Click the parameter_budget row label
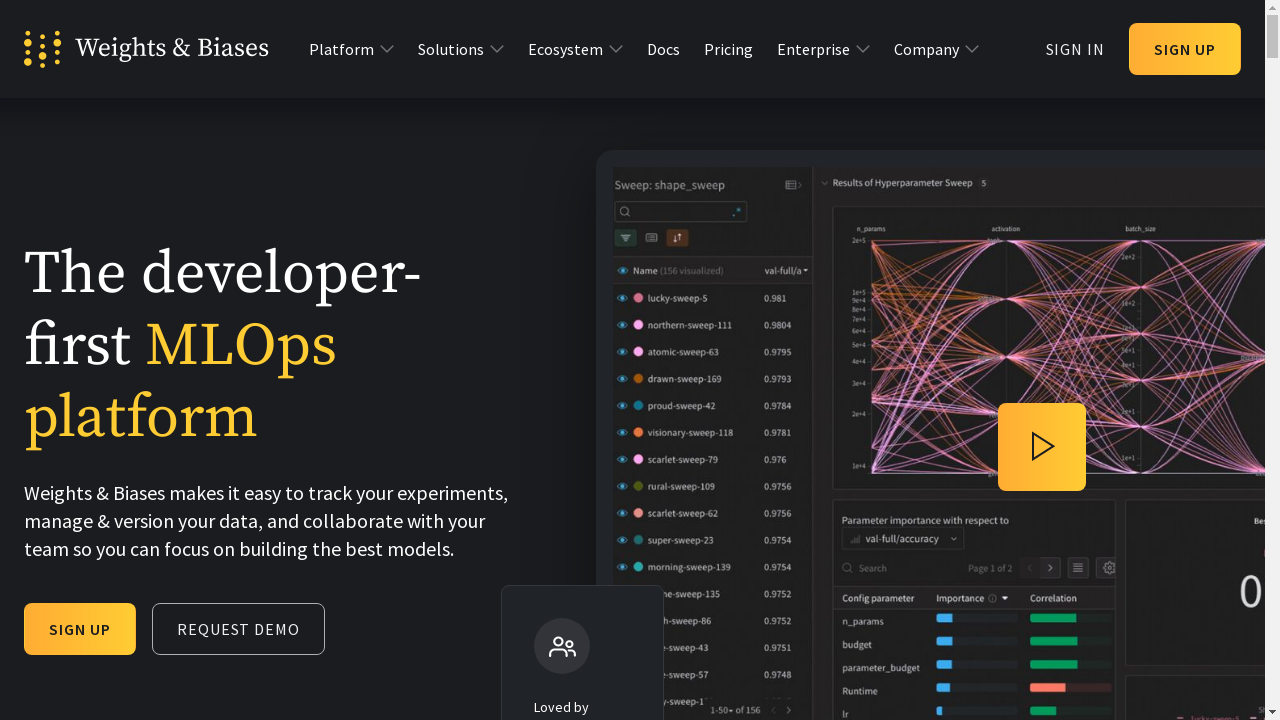The height and width of the screenshot is (720, 1280). [x=881, y=668]
